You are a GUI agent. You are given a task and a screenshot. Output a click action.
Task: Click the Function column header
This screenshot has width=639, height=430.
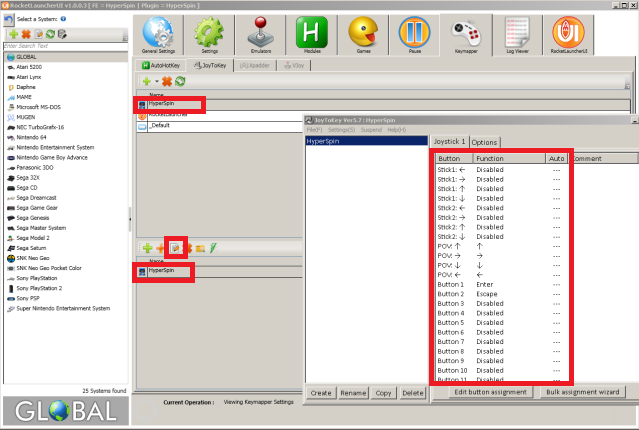tap(509, 159)
